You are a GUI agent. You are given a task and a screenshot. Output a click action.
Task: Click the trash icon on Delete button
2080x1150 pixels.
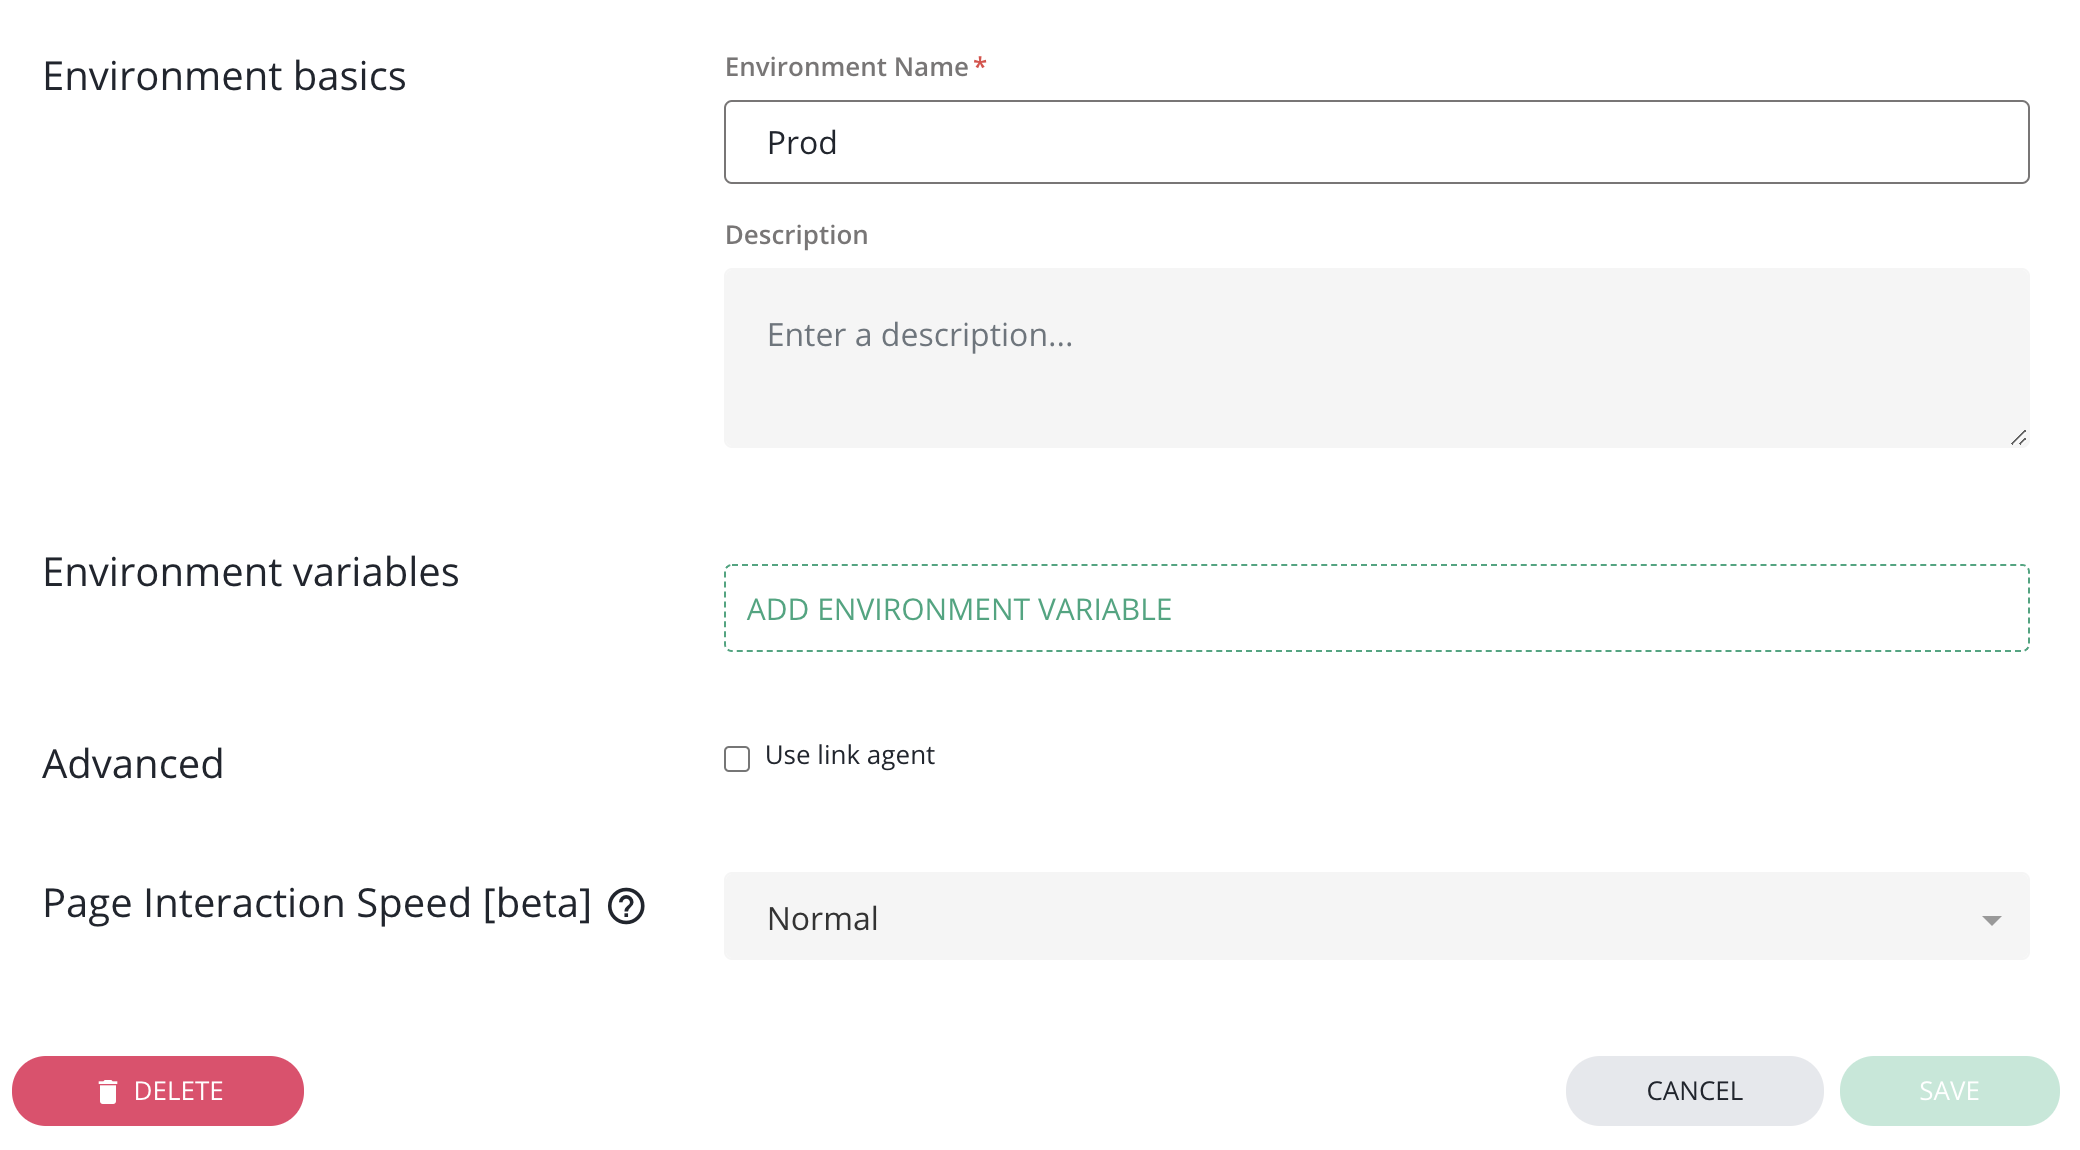[108, 1091]
